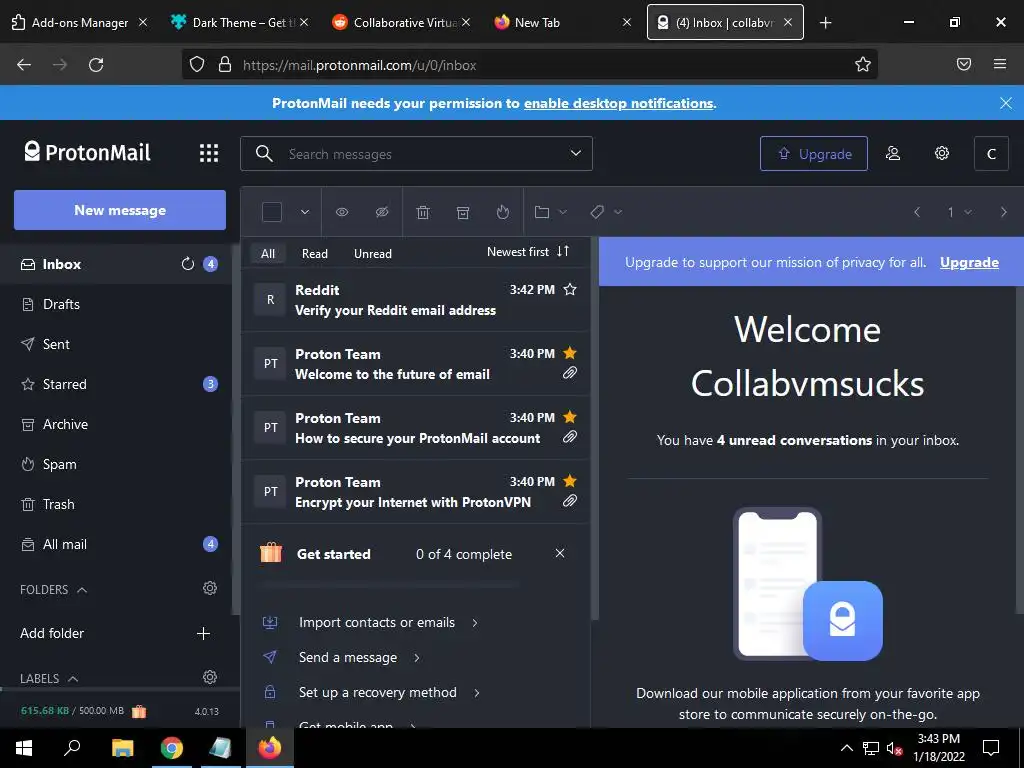Open the Label as dropdown
Screen dimensions: 1024x768
606,212
